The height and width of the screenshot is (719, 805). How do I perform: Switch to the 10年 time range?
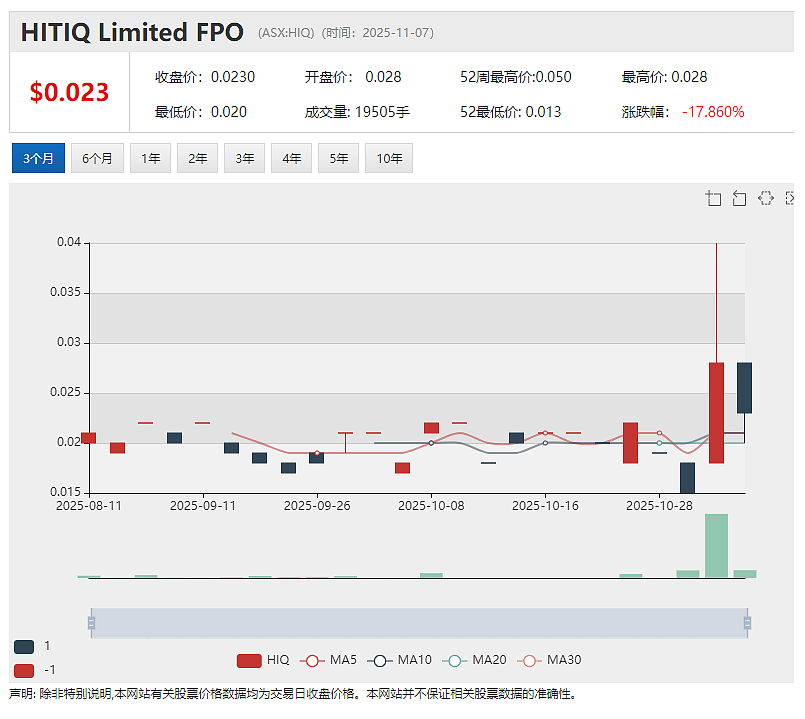[389, 158]
